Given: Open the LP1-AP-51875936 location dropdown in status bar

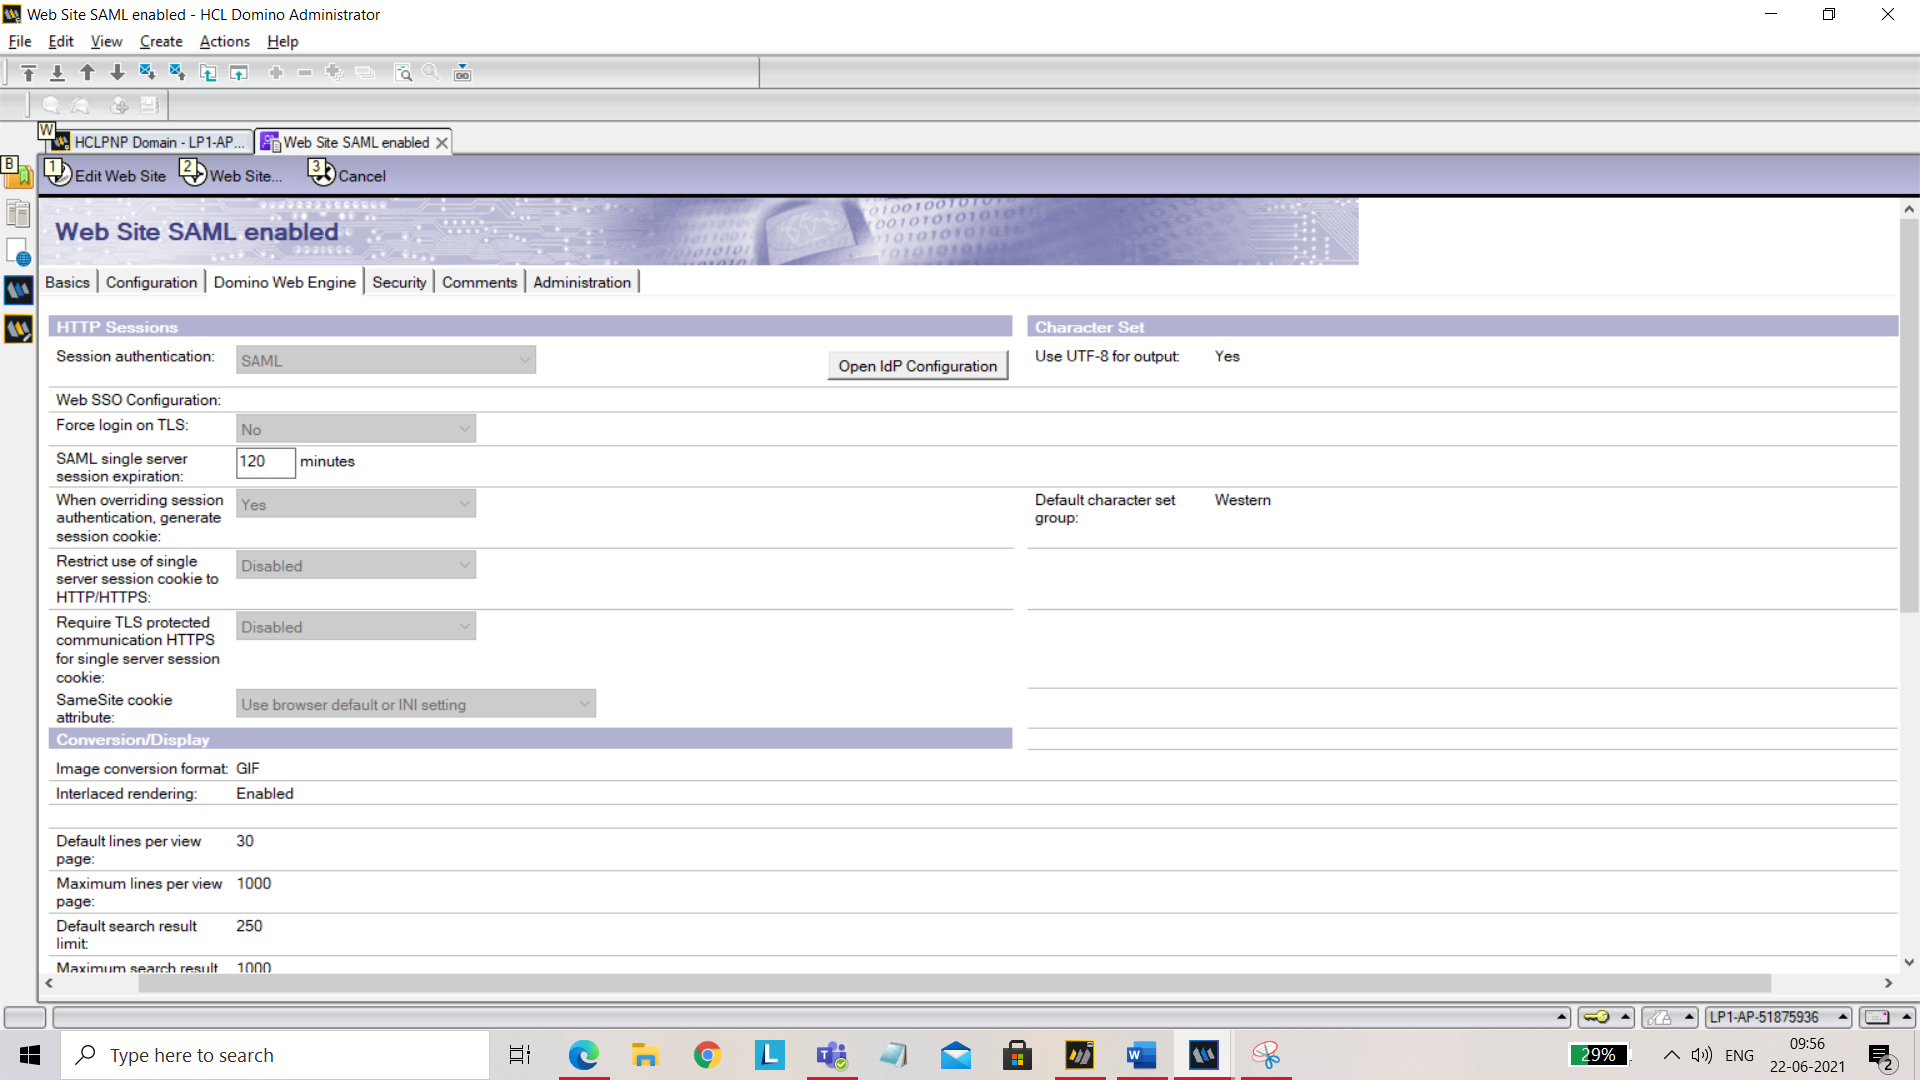Looking at the screenshot, I should pos(1778,1017).
